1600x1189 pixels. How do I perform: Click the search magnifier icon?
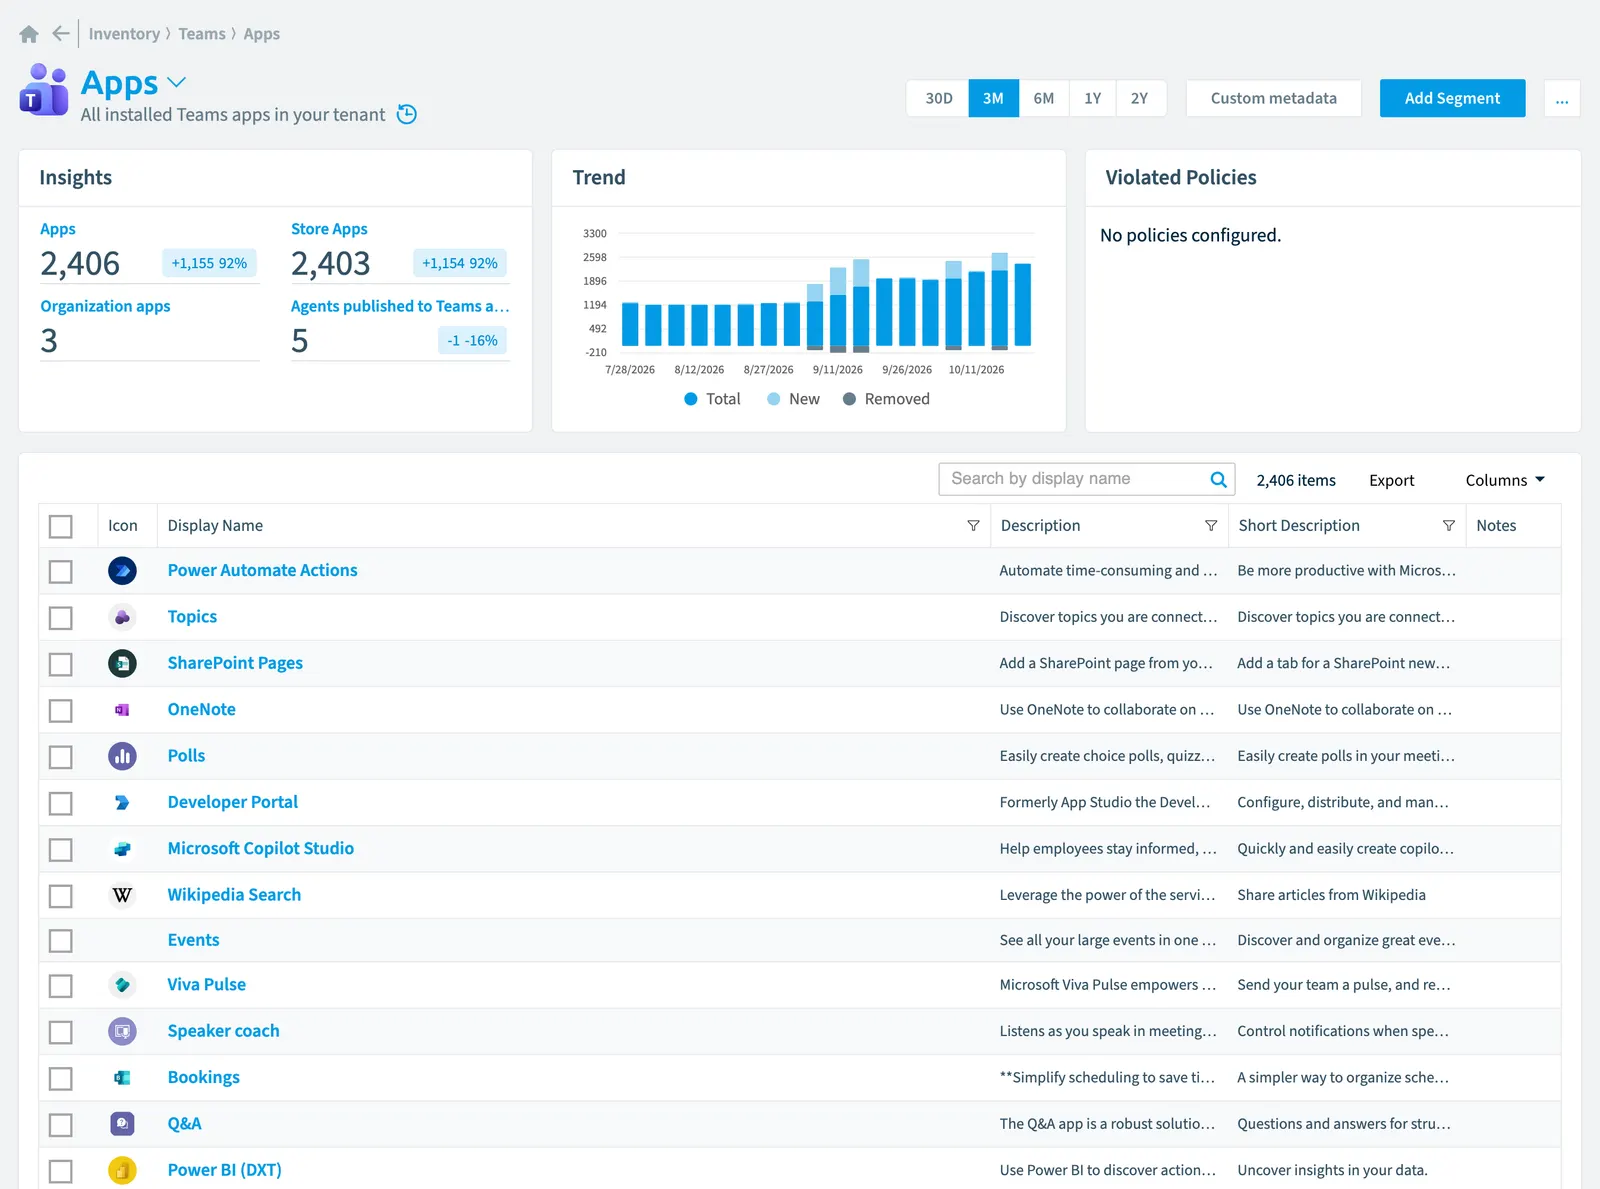[1218, 480]
